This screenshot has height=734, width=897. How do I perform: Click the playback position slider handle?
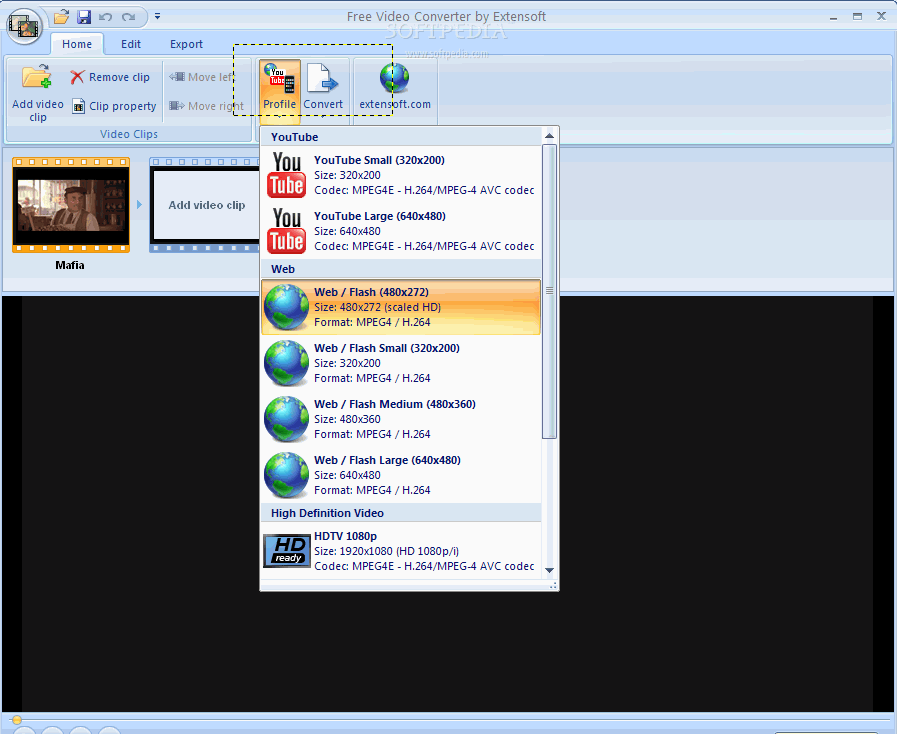17,720
